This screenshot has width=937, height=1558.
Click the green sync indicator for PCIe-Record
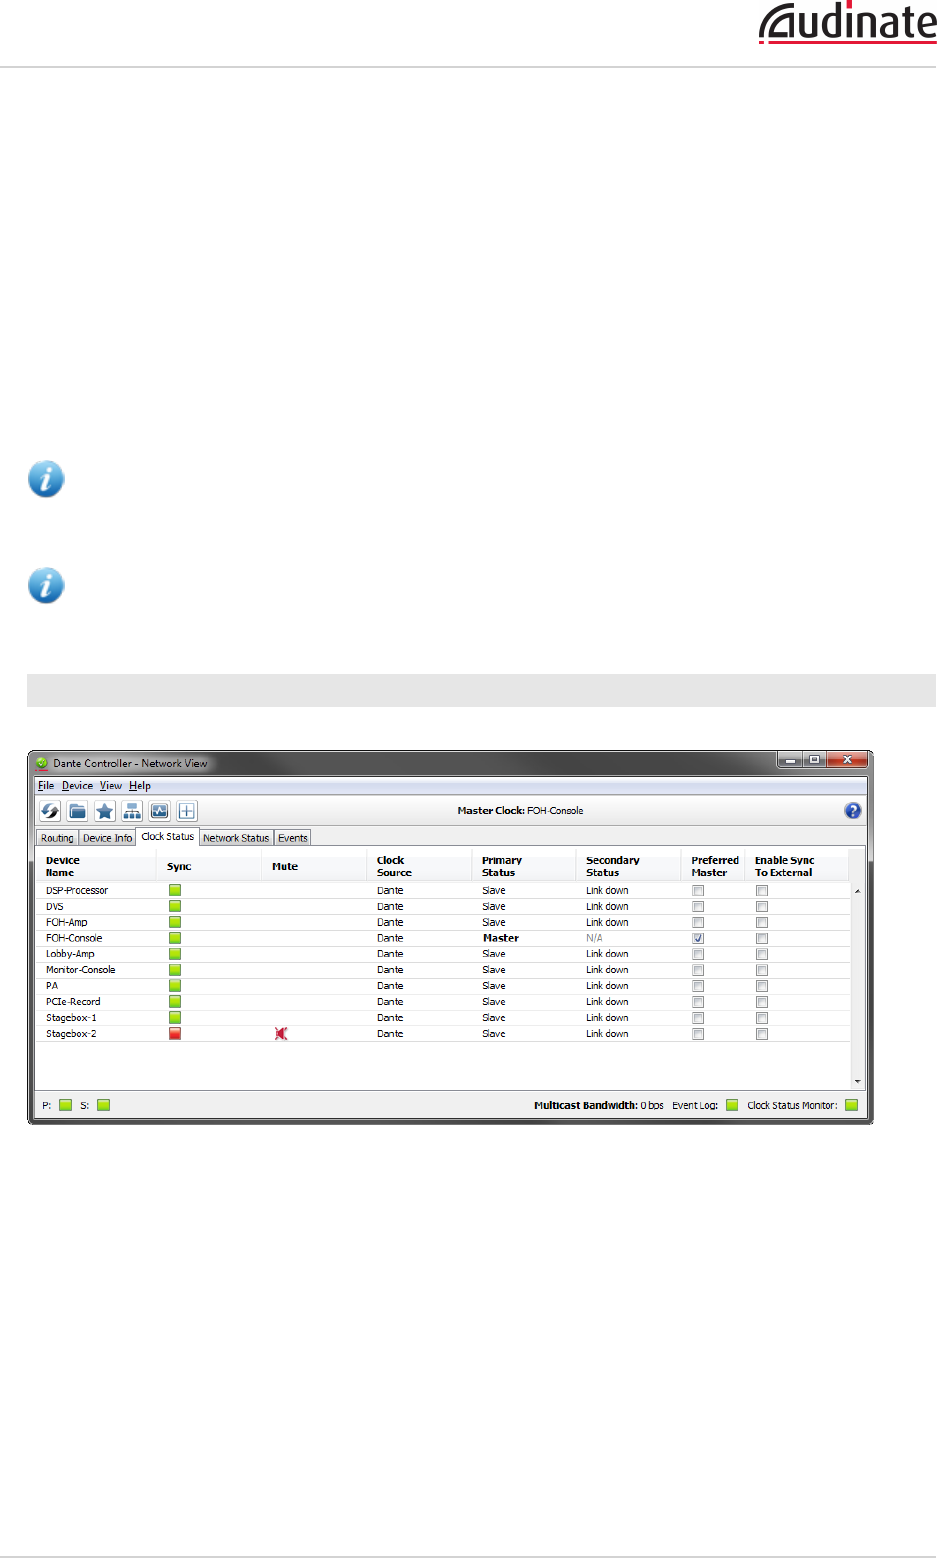tap(175, 1002)
